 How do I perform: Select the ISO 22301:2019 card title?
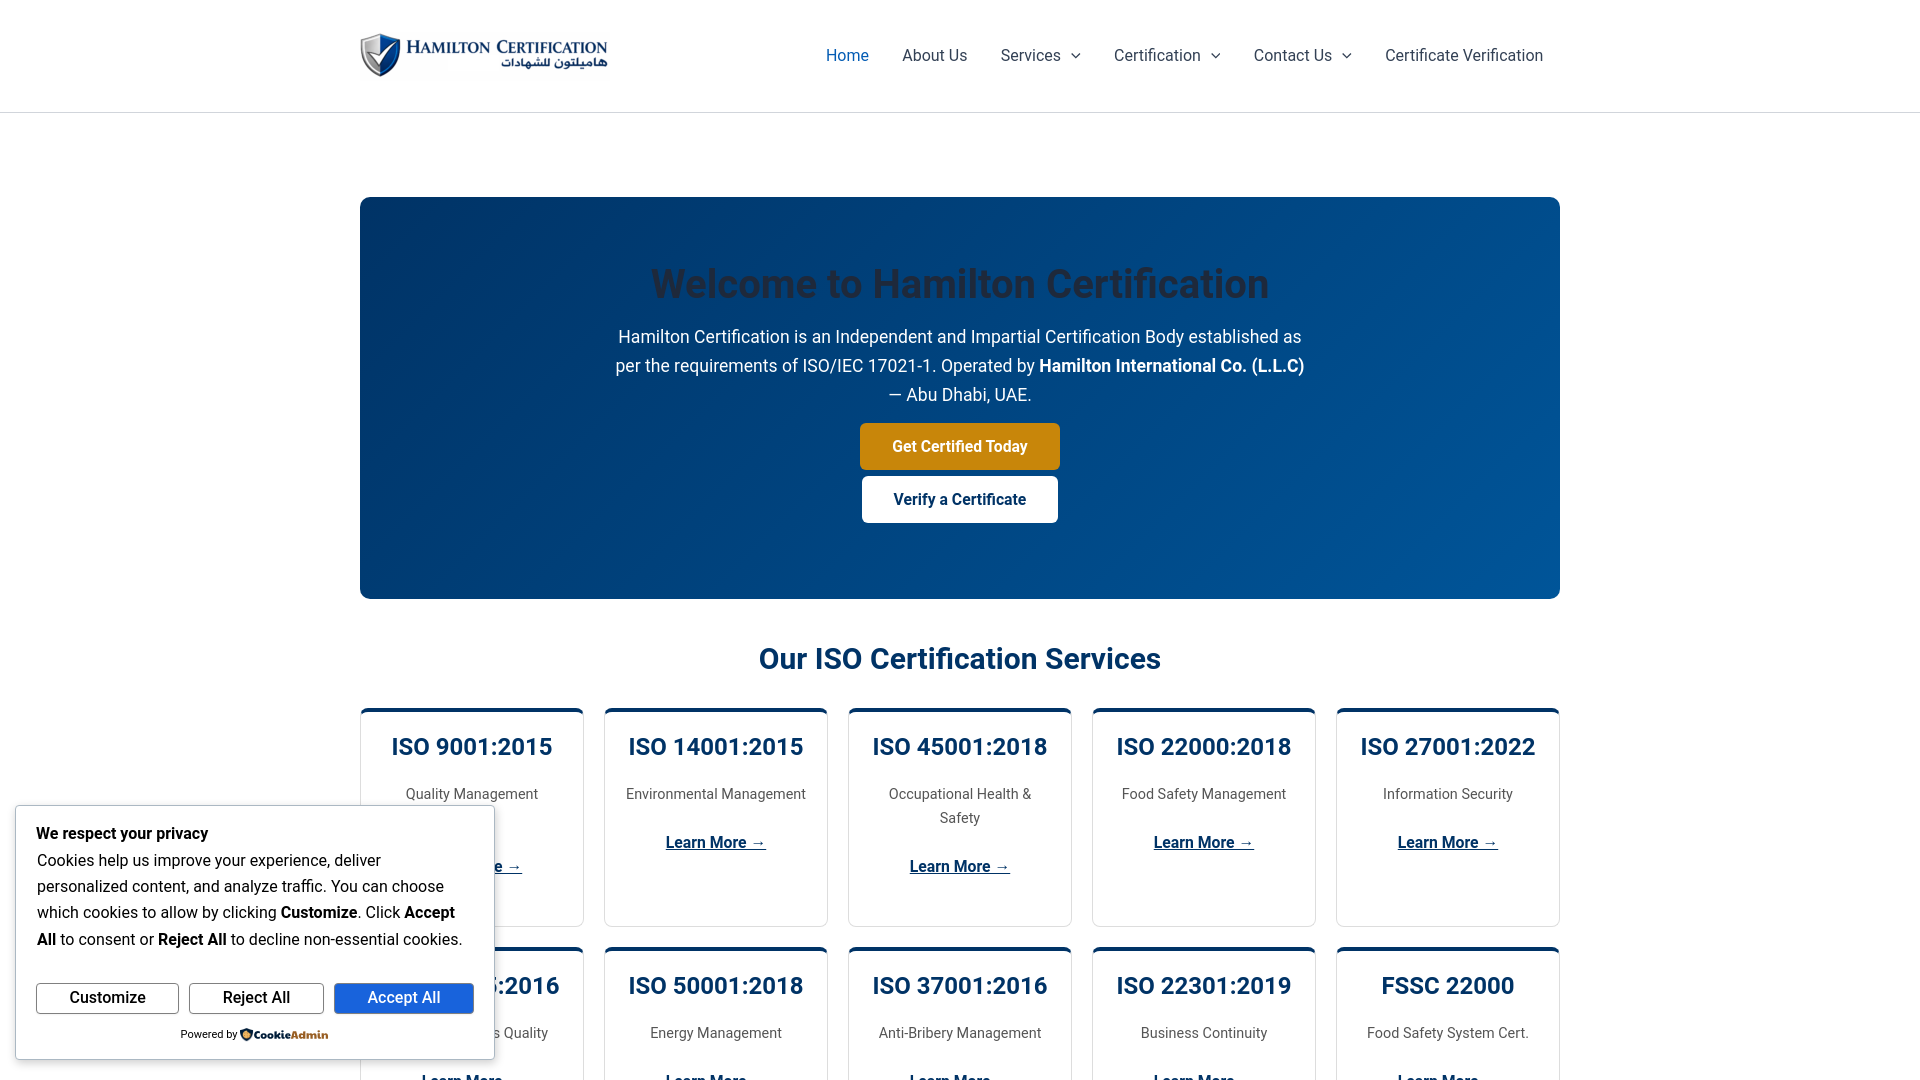pos(1204,986)
